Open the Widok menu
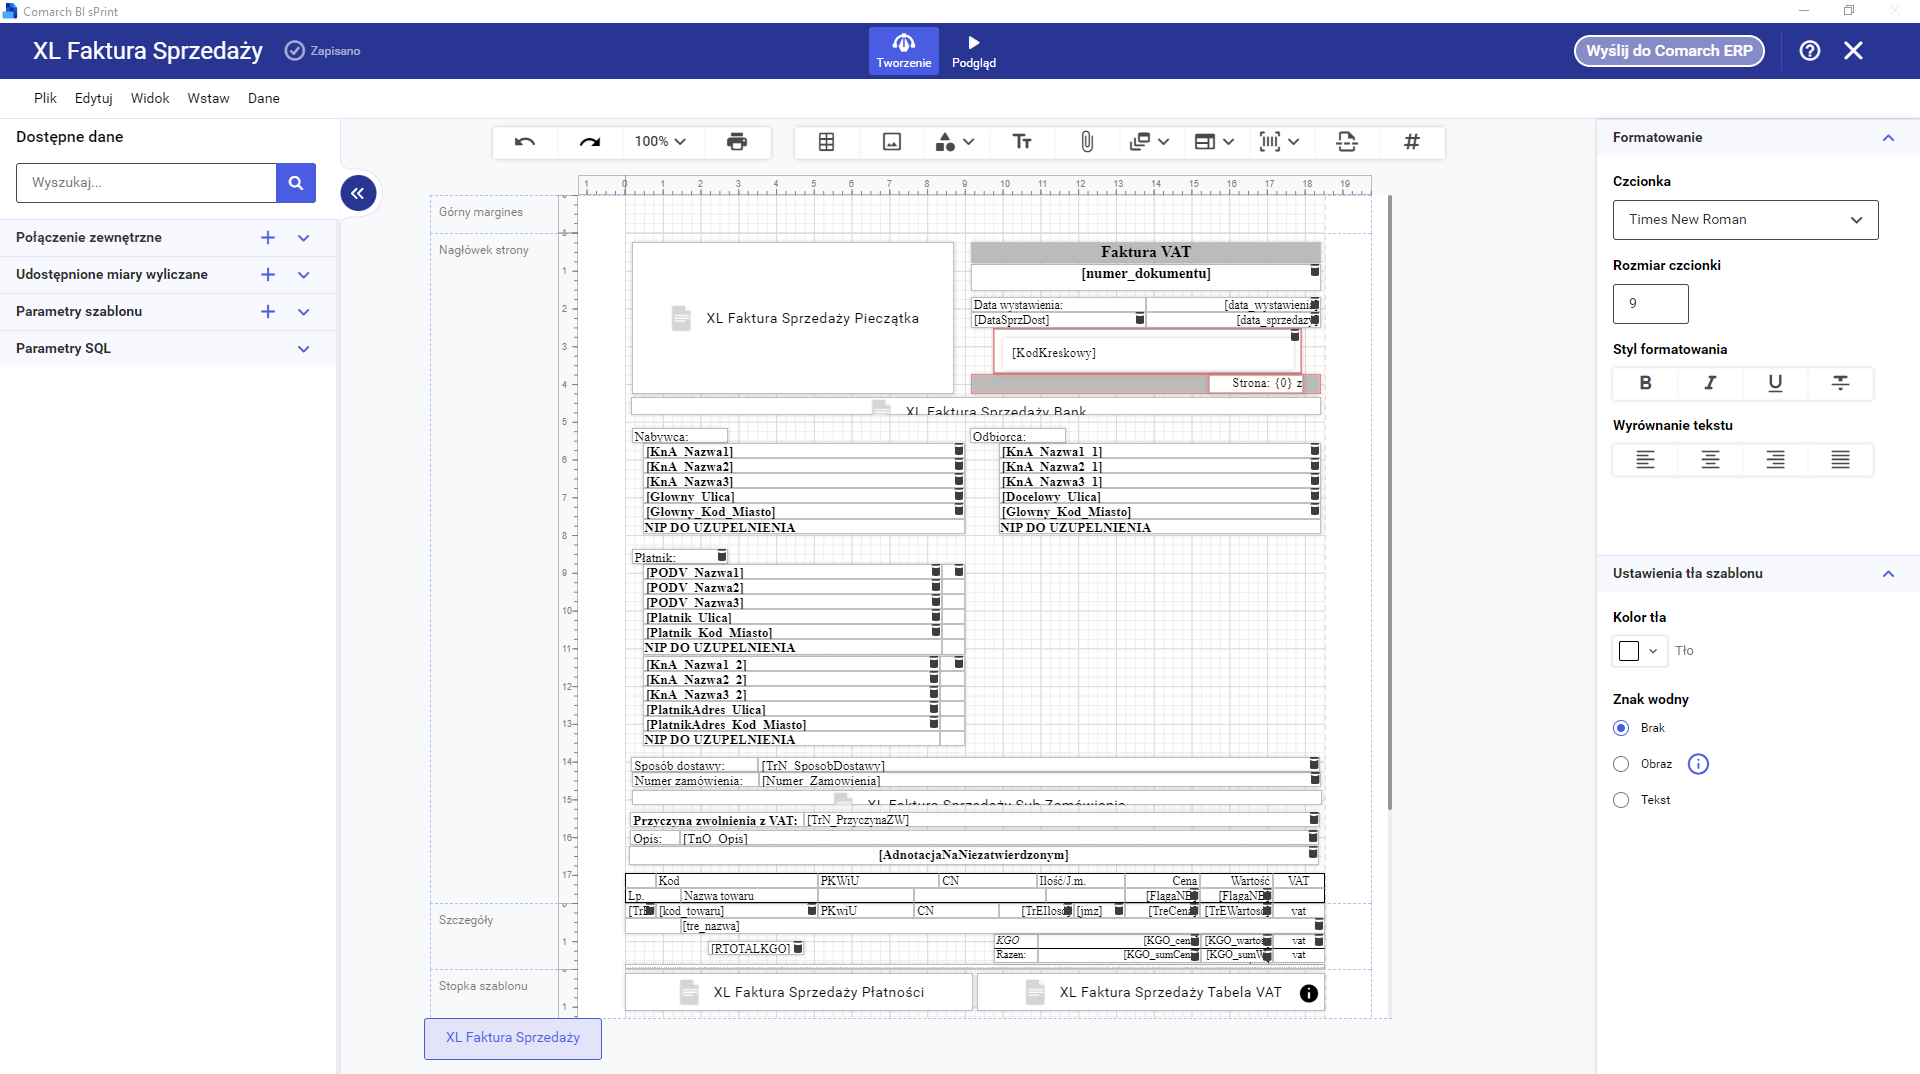 coord(150,98)
